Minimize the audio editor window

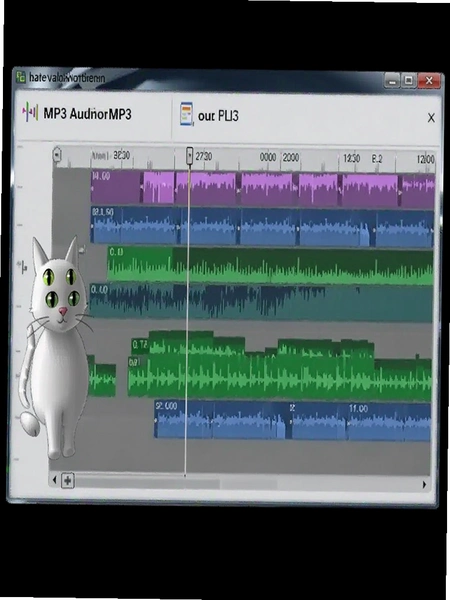point(393,81)
